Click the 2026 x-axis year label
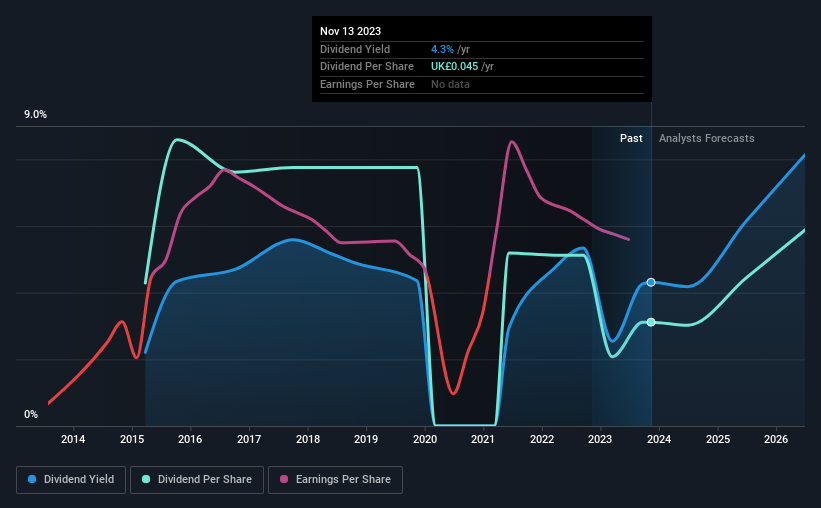The width and height of the screenshot is (821, 508). pos(776,439)
